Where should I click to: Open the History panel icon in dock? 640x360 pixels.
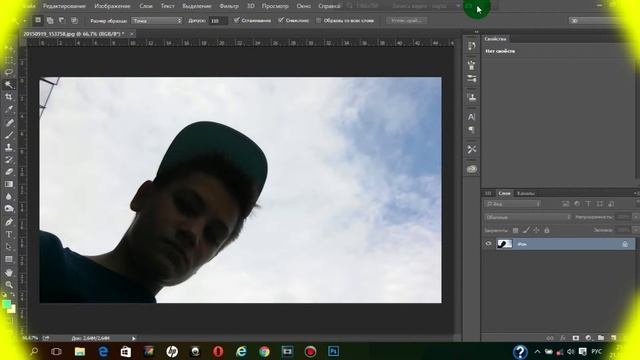472,46
